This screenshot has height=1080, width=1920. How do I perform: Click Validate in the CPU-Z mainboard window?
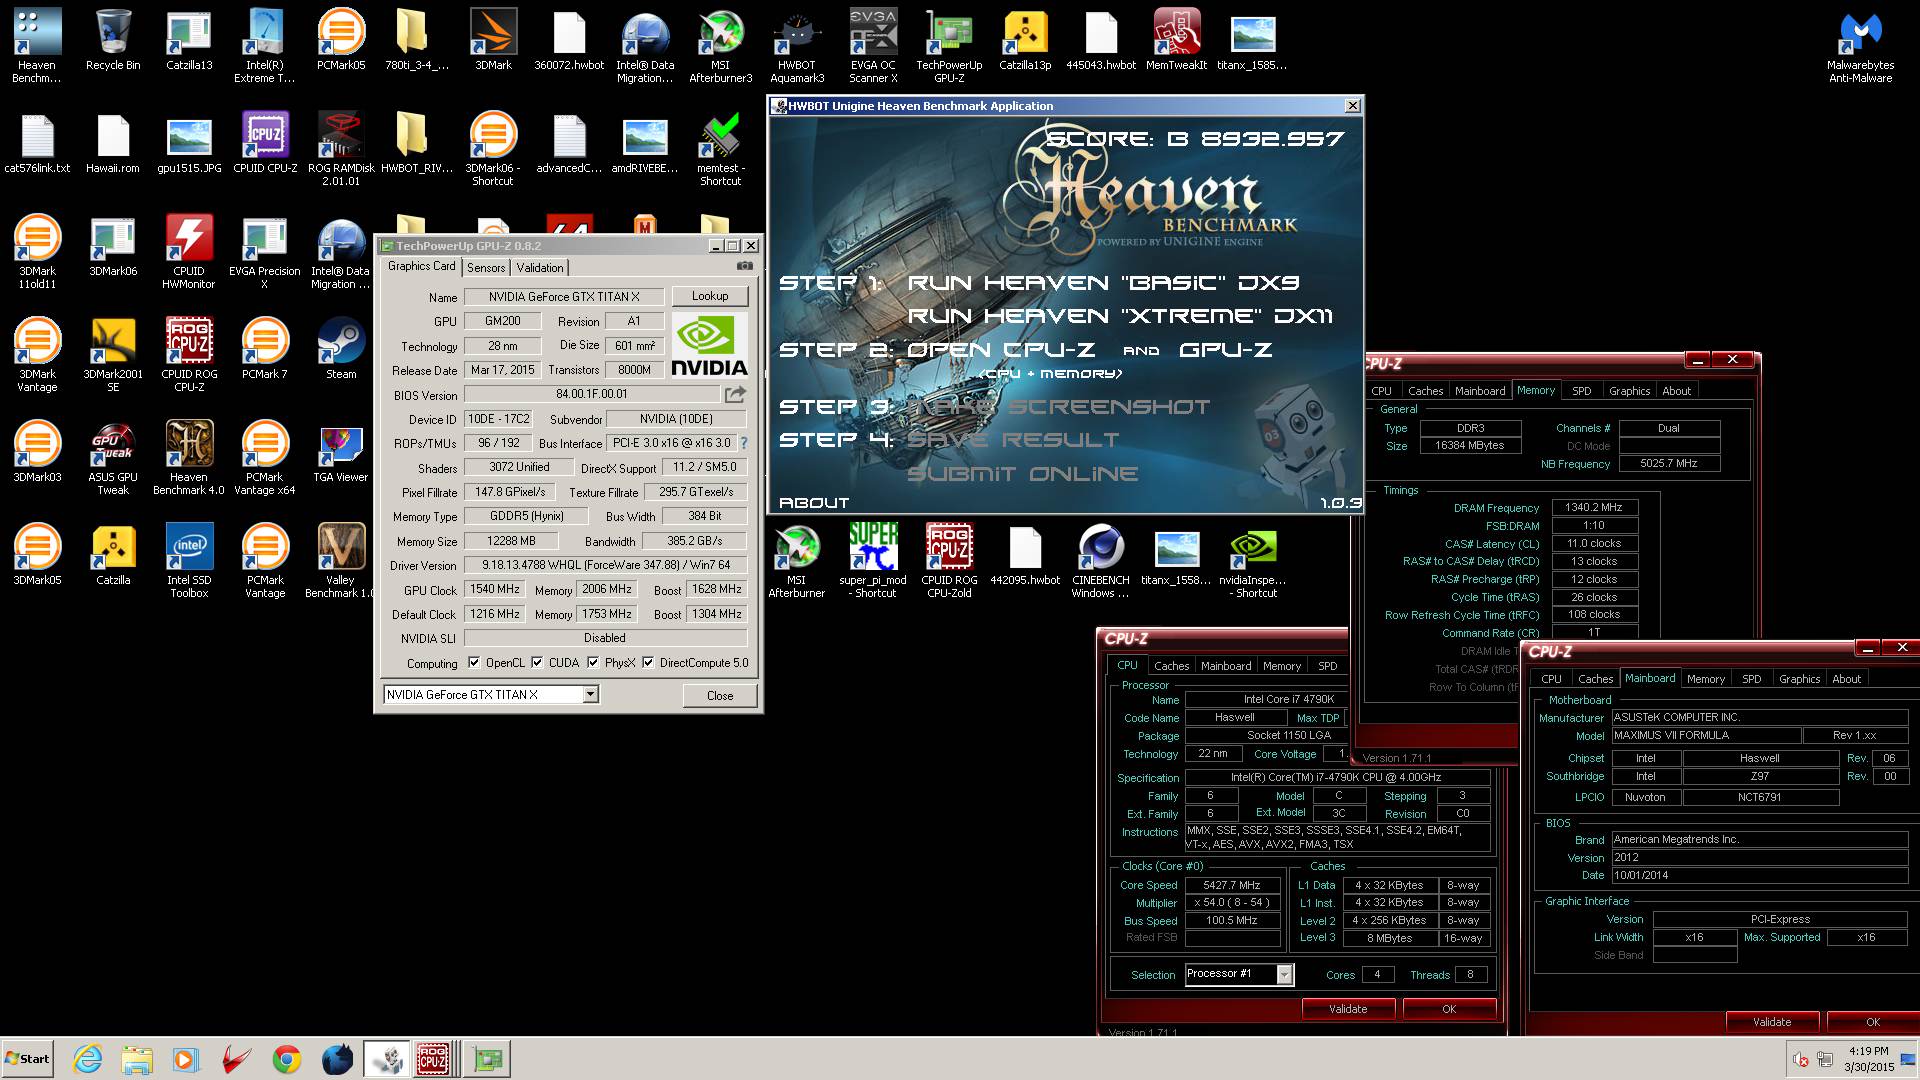pyautogui.click(x=1771, y=1022)
